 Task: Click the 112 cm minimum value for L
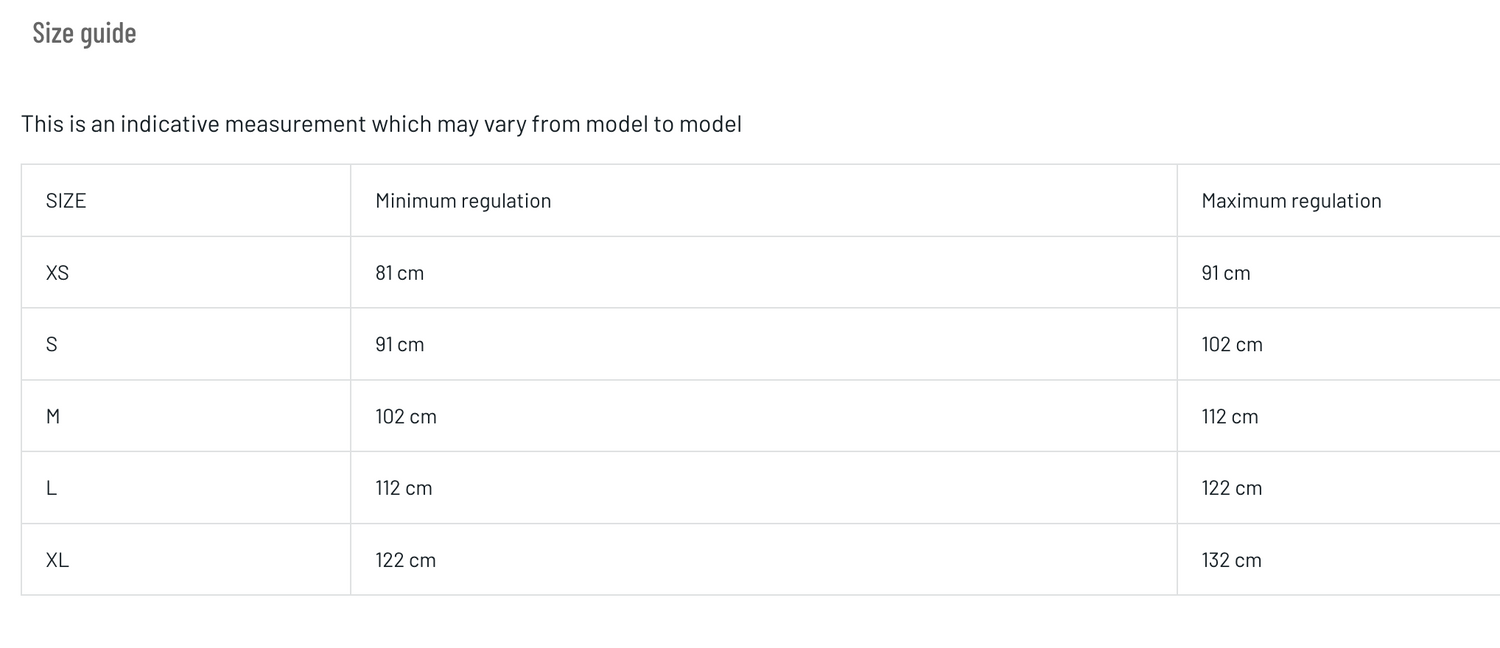pyautogui.click(x=404, y=488)
